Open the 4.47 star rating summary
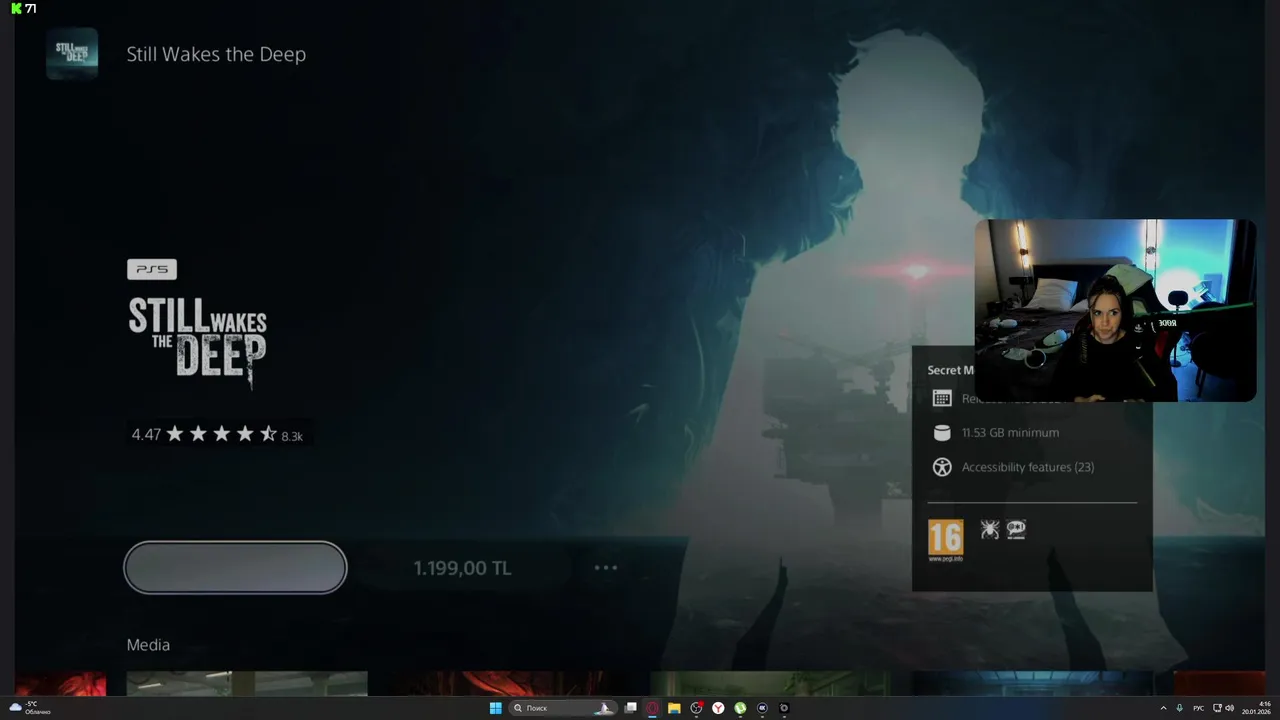This screenshot has height=720, width=1280. pyautogui.click(x=217, y=434)
